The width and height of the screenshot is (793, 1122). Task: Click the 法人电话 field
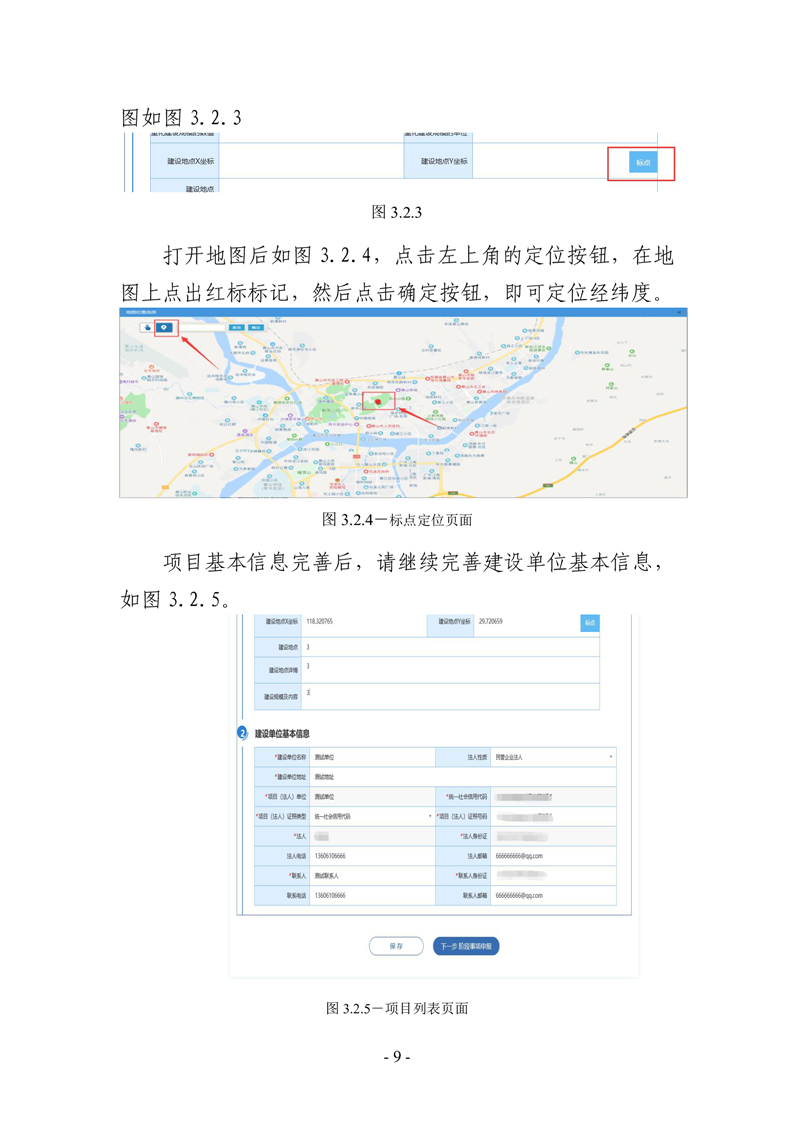372,856
